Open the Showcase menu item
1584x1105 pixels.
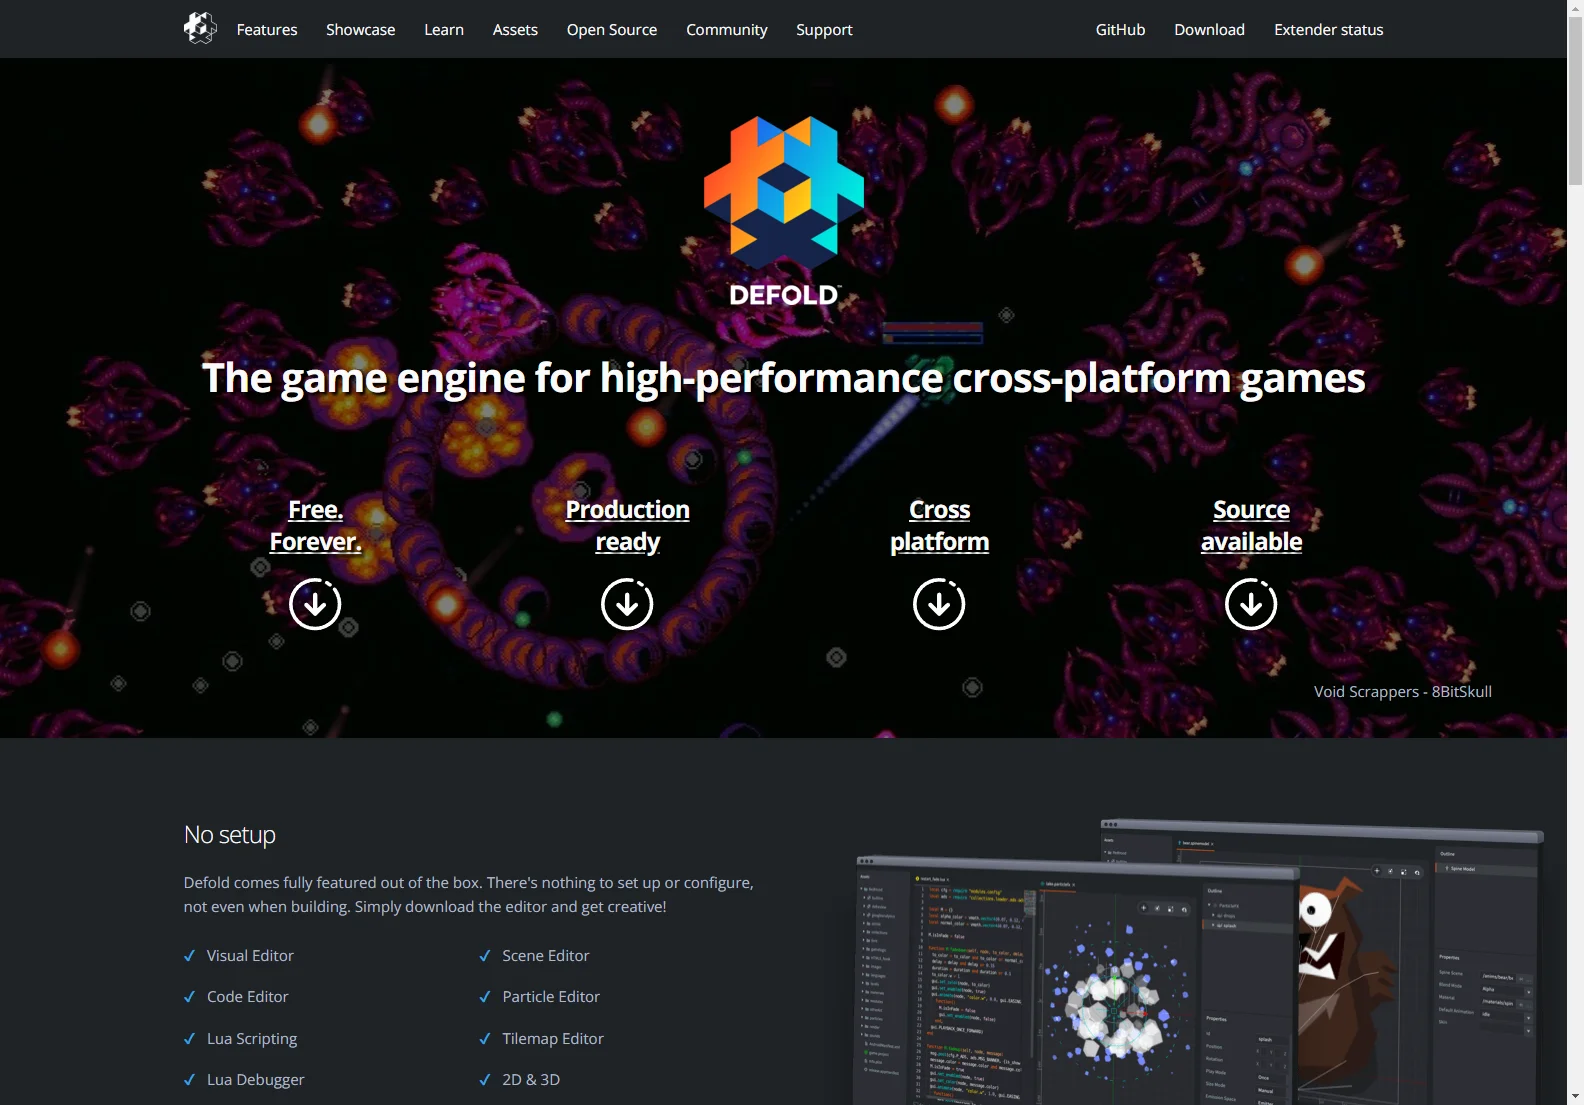coord(360,30)
